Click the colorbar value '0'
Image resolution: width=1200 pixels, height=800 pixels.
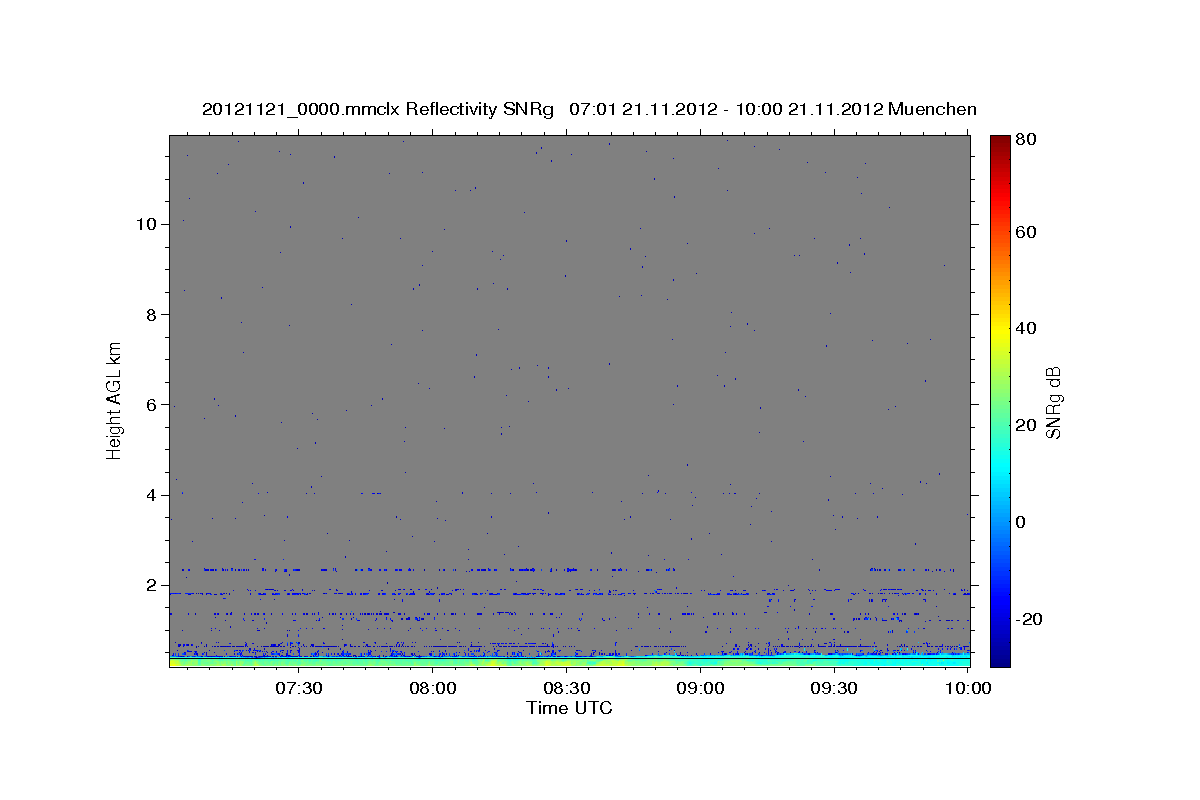click(1021, 522)
